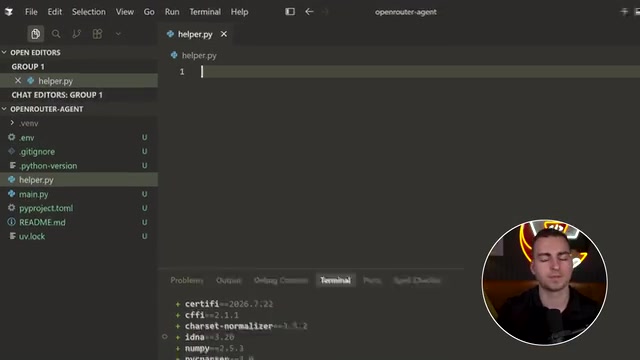Click the openrouter-agent title search box

coord(406,12)
